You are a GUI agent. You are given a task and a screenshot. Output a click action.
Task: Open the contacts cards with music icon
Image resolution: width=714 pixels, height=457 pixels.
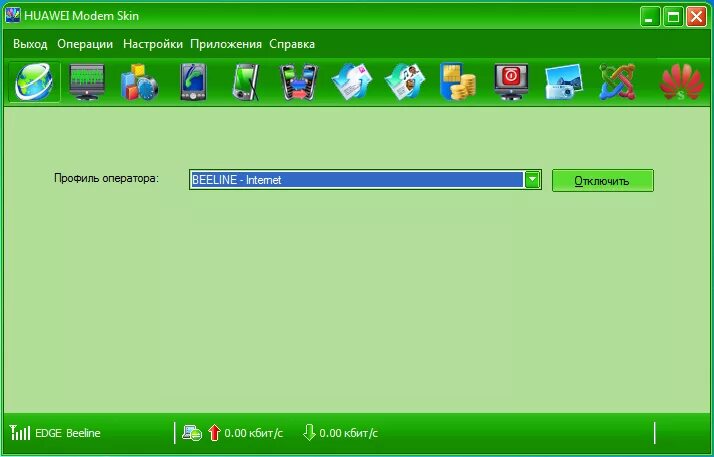pos(405,82)
